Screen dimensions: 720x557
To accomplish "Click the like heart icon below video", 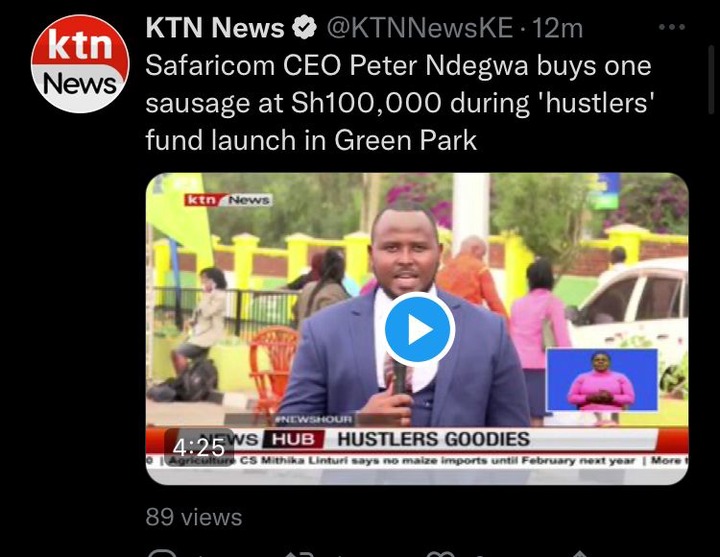I will point(440,553).
